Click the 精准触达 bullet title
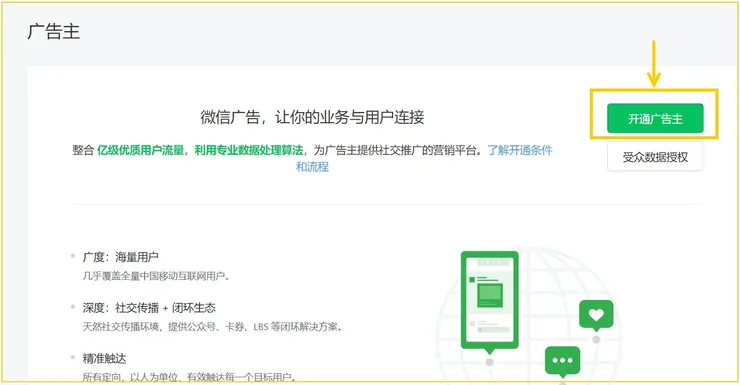The height and width of the screenshot is (385, 740). point(104,359)
